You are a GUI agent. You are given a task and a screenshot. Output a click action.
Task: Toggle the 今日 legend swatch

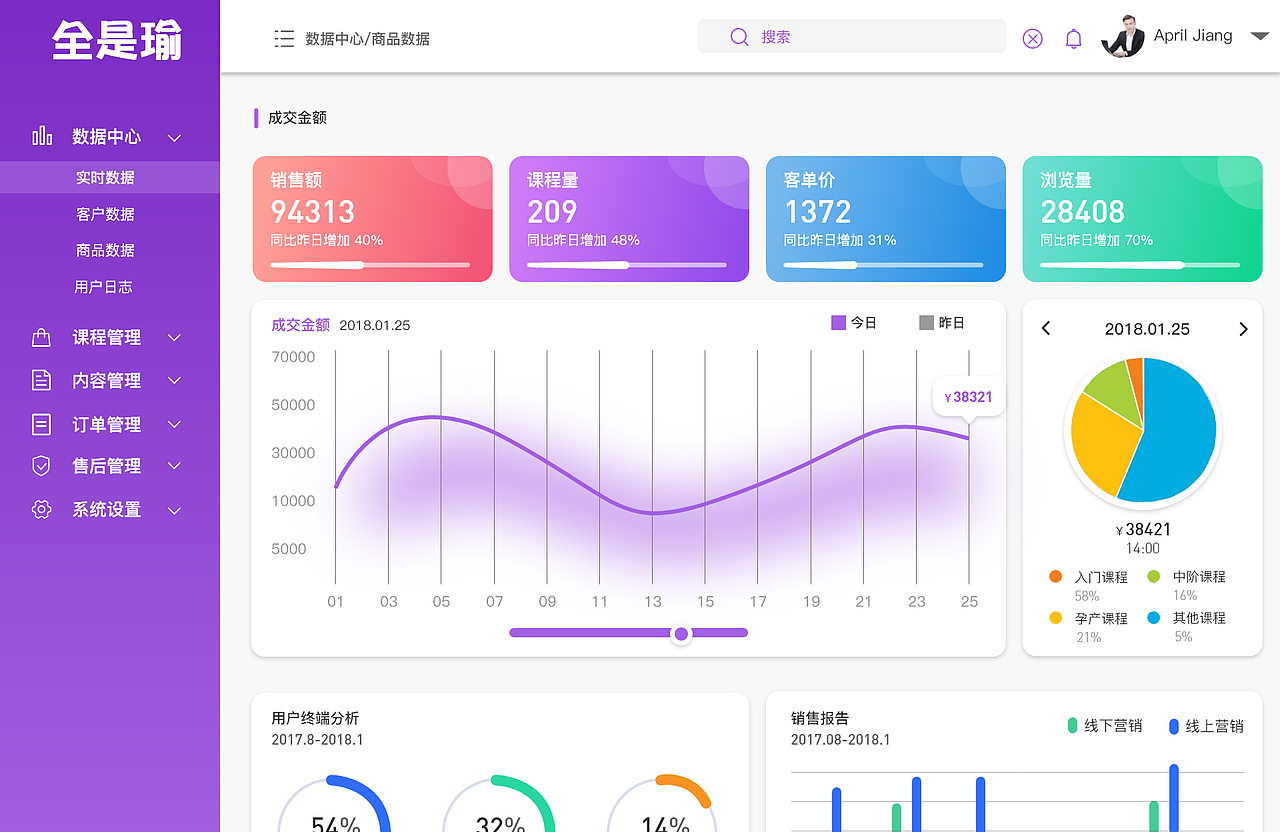coord(839,322)
